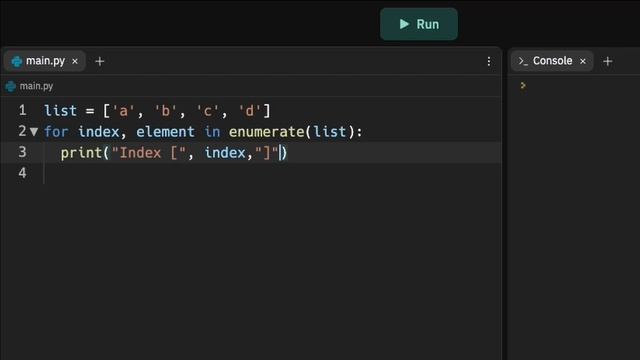Close the main.py tab
640x360 pixels.
click(x=75, y=61)
